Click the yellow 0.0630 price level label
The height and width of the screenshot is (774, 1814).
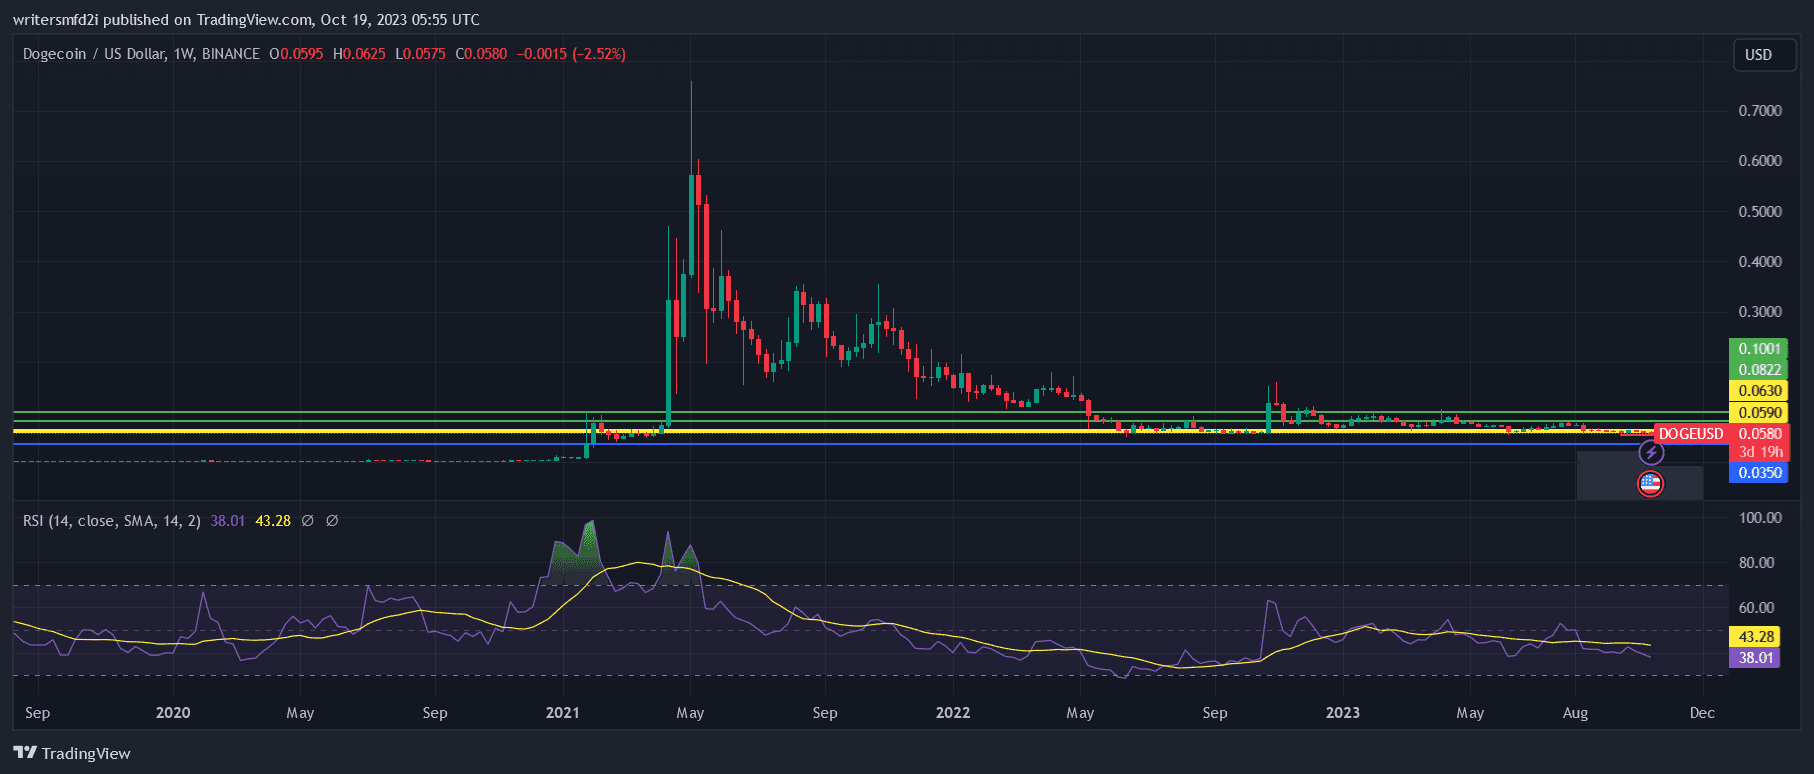pos(1759,391)
